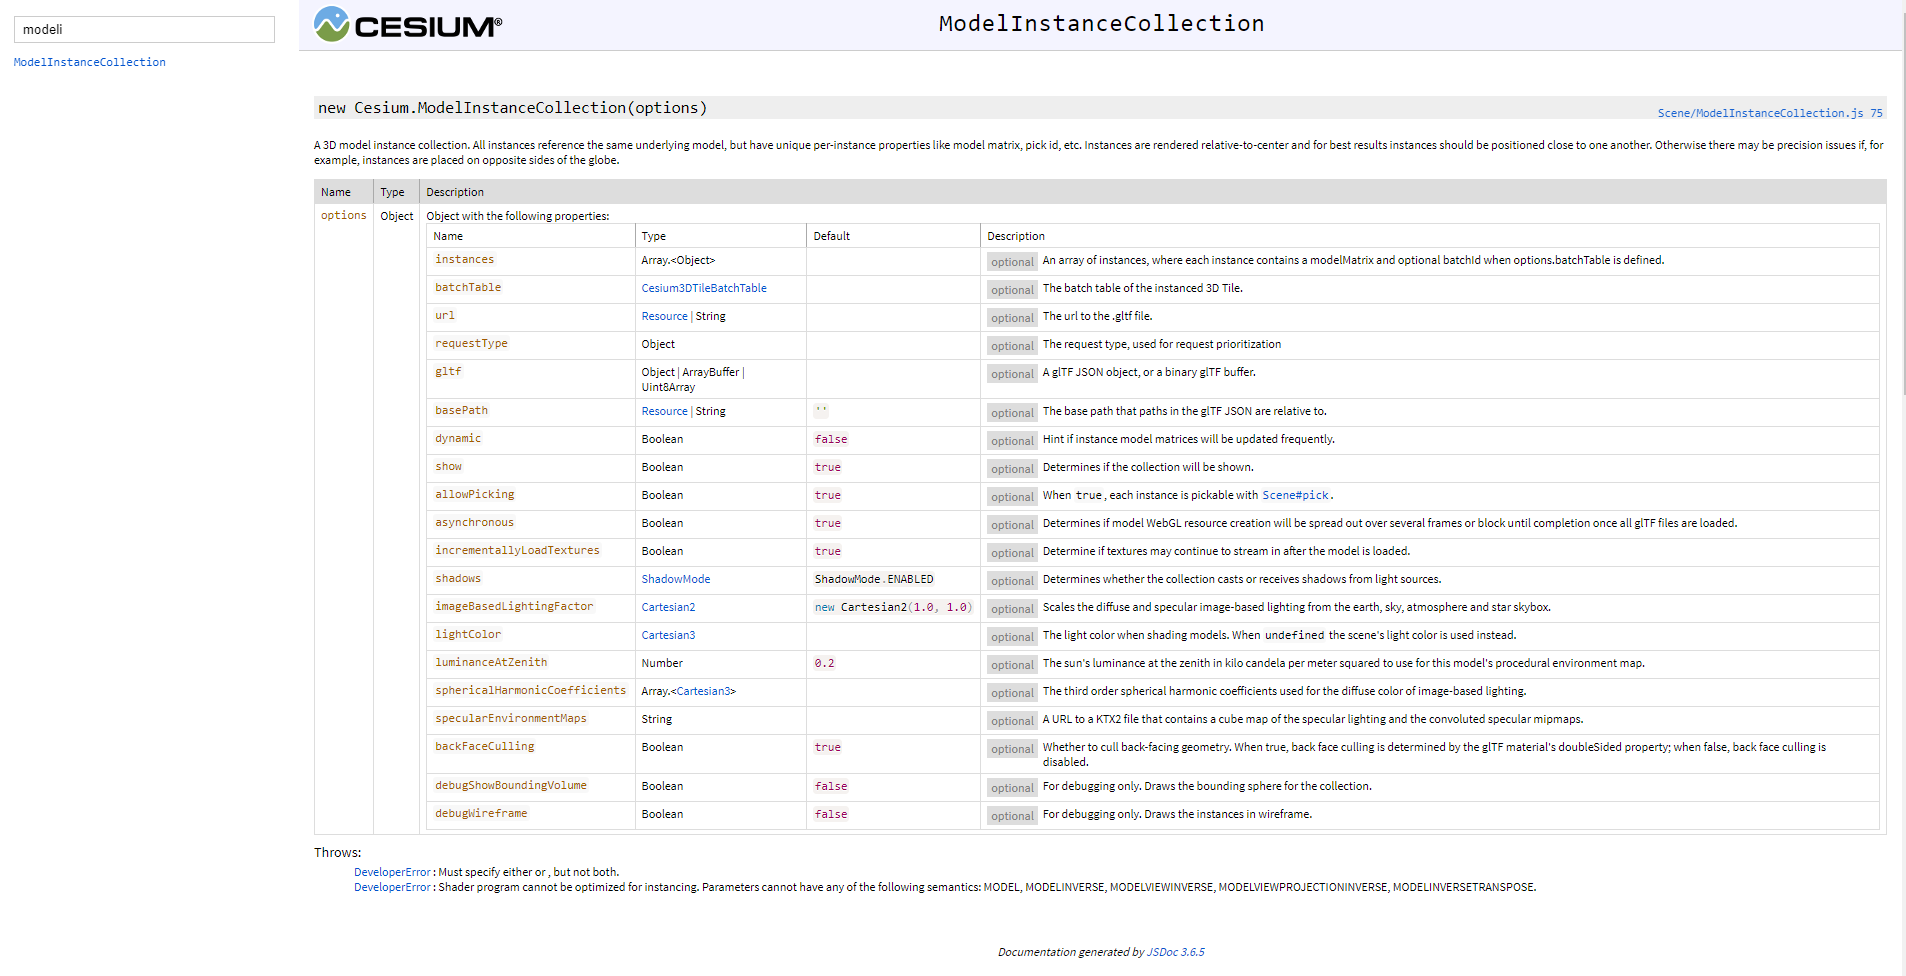Select the 'debugShowBoundingVolume' parameter name

click(511, 785)
